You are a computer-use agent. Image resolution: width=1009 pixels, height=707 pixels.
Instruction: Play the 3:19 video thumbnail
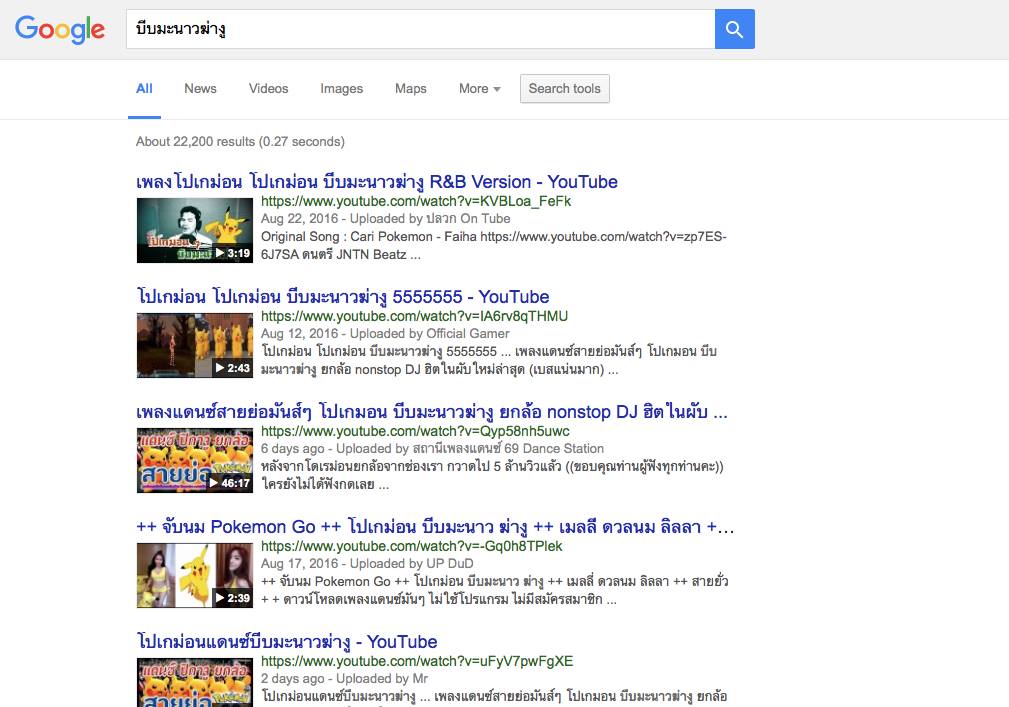point(194,230)
